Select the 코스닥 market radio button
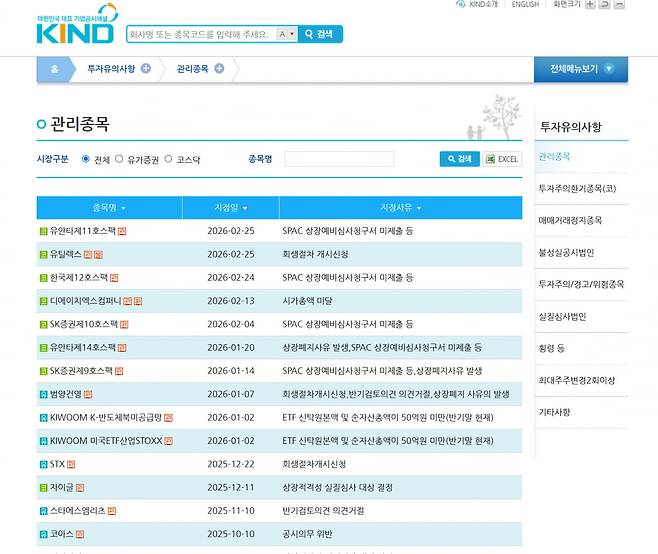Screen dimensions: 658x554 tap(168, 159)
